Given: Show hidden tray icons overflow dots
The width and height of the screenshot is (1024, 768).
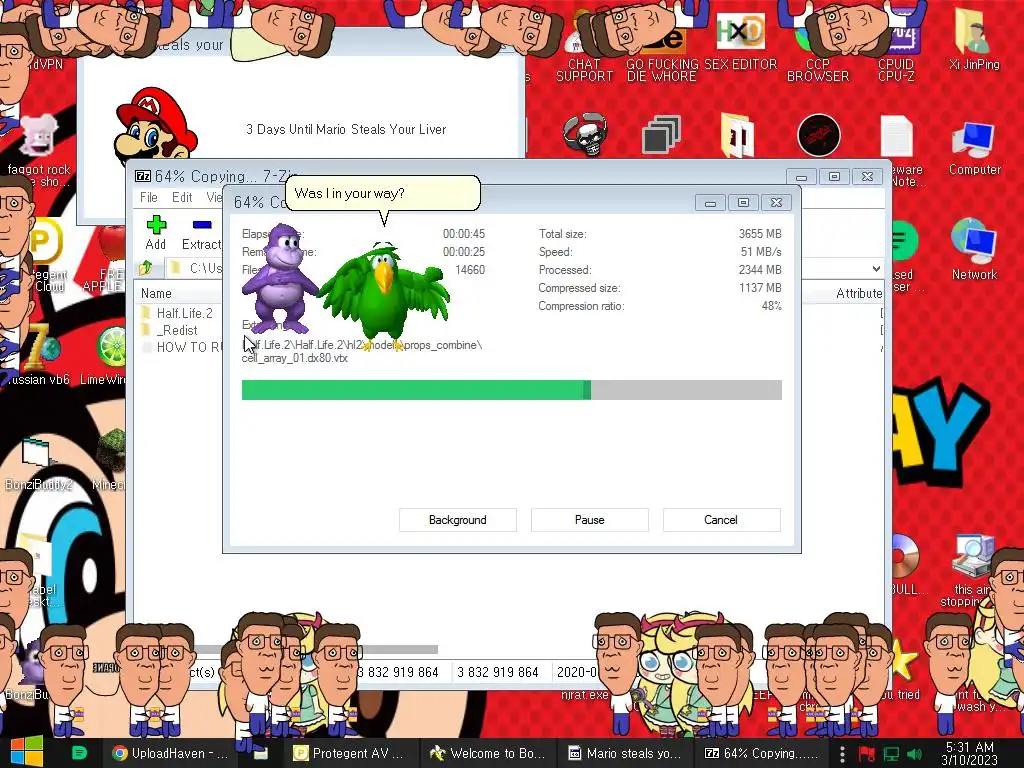Looking at the screenshot, I should coord(842,754).
